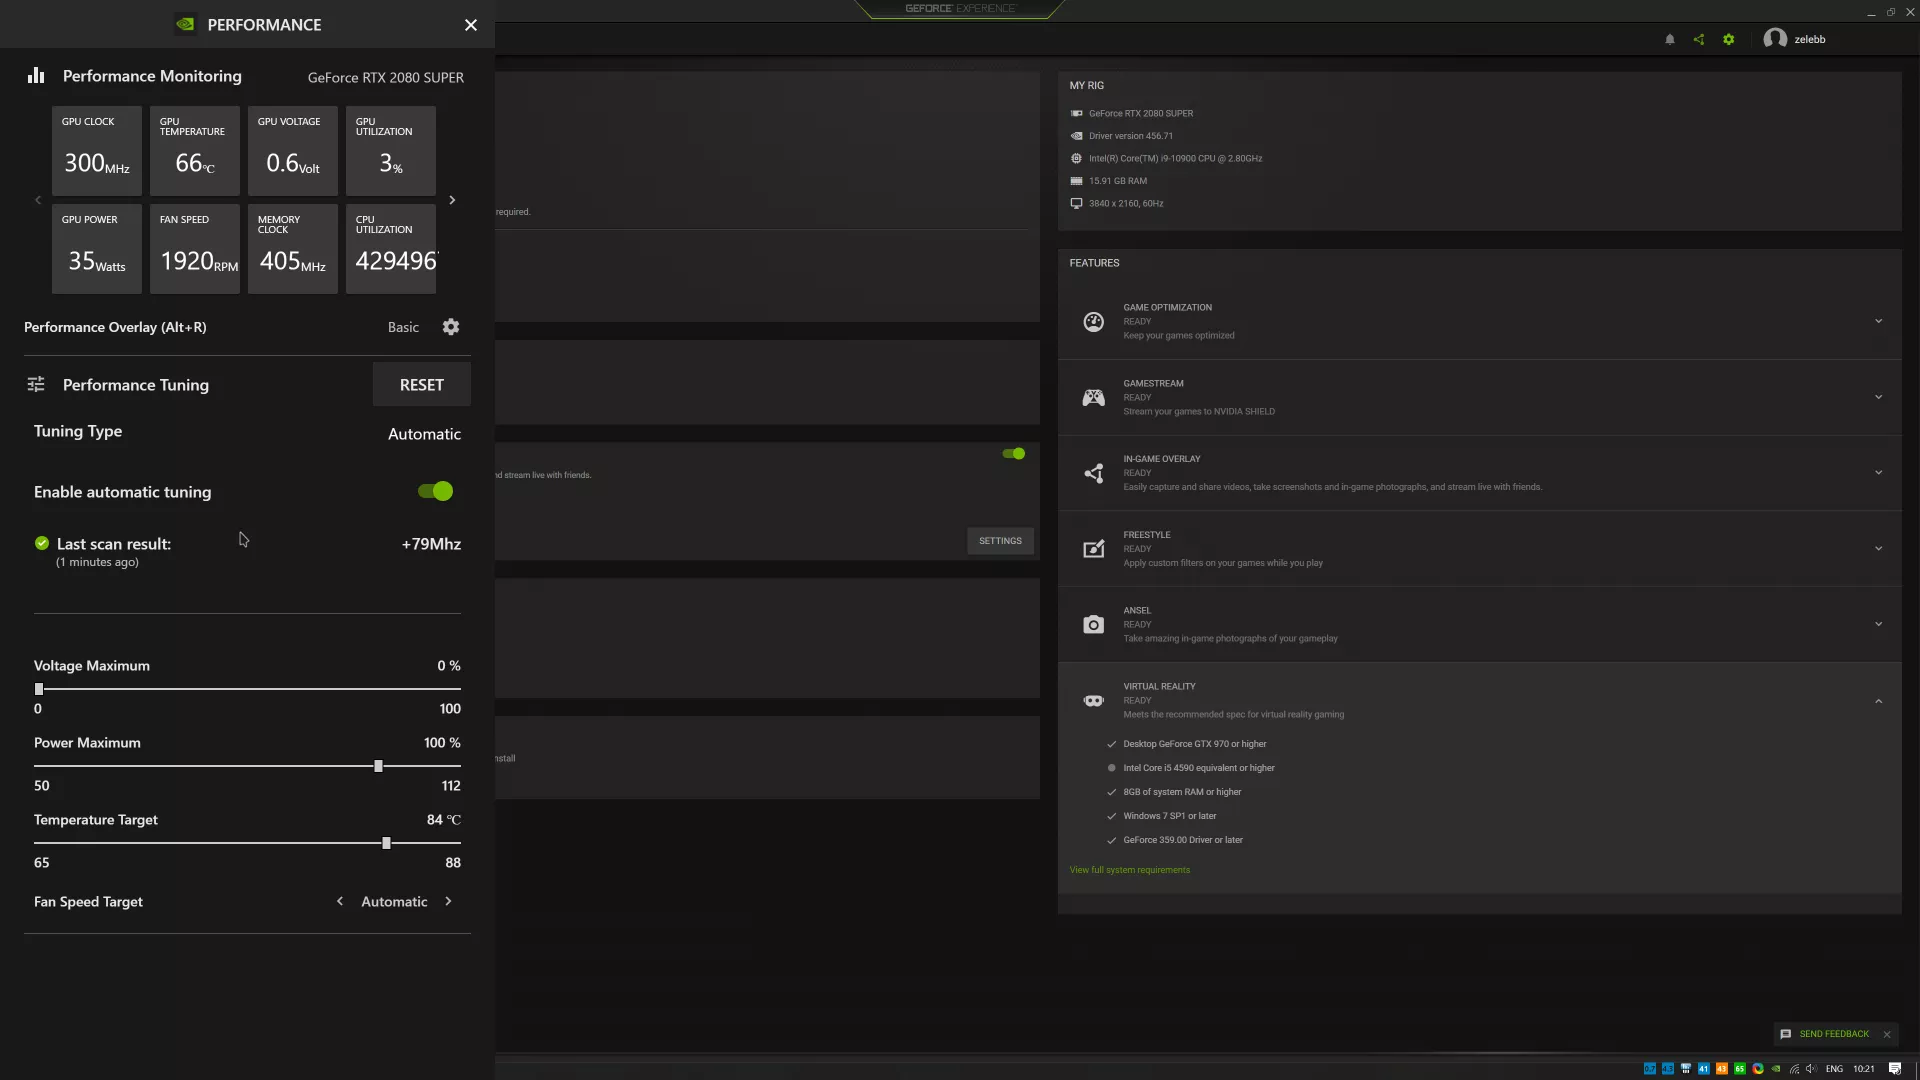
Task: Expand the Freestyle feature
Action: pos(1878,549)
